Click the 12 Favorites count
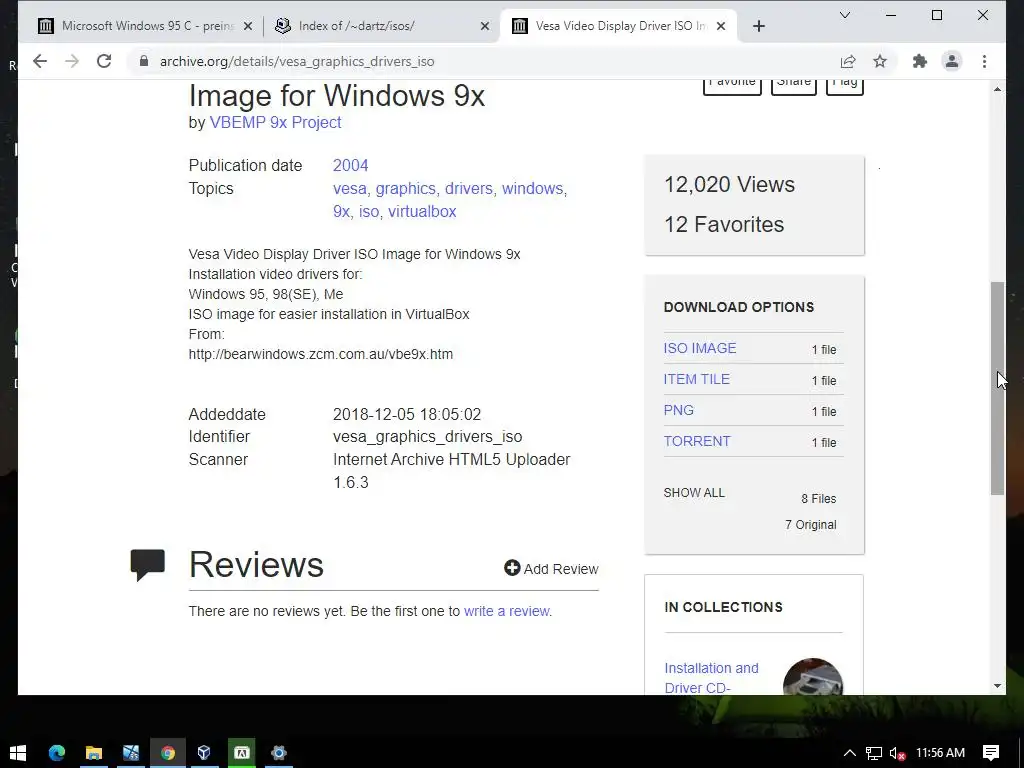The height and width of the screenshot is (768, 1024). point(724,224)
